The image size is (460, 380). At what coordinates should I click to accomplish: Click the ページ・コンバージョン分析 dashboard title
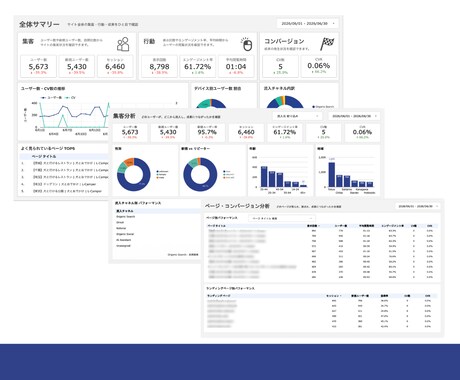(237, 206)
